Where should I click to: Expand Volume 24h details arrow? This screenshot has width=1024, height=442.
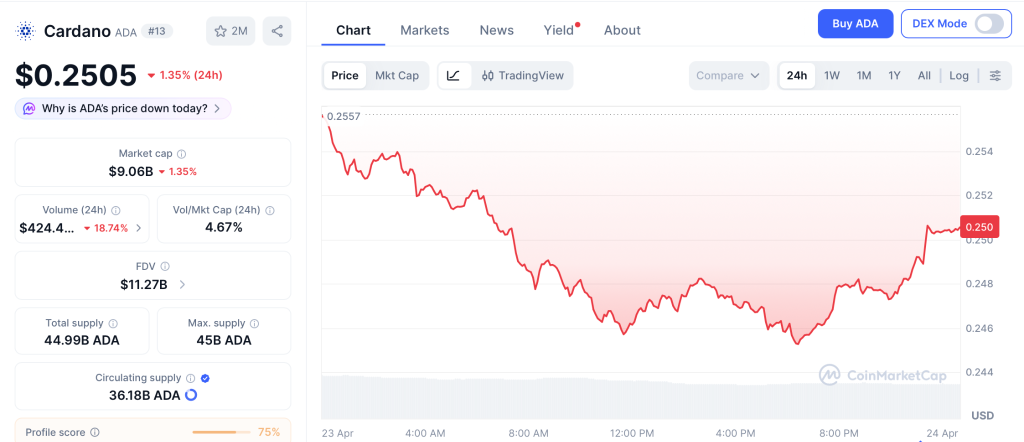138,228
